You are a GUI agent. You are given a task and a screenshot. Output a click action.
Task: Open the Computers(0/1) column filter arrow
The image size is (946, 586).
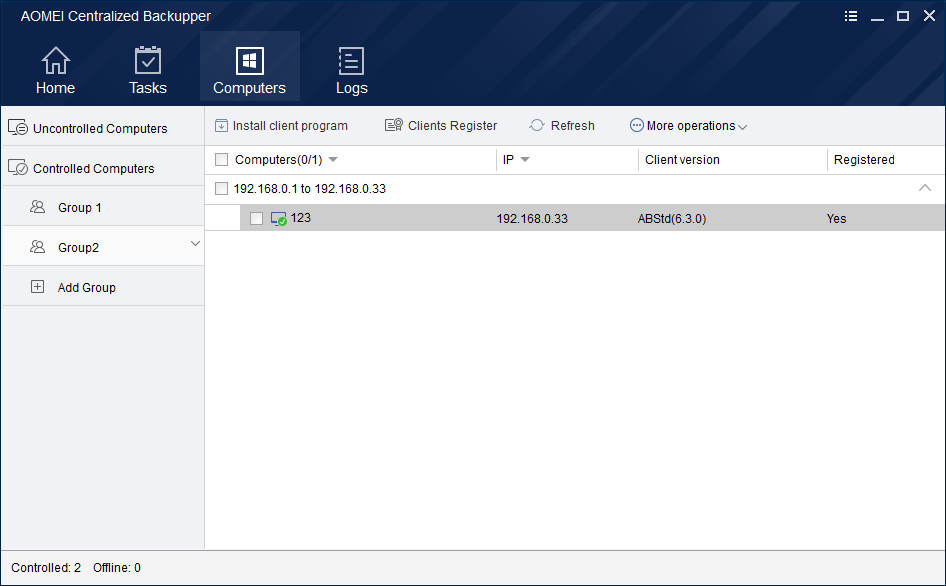[333, 160]
